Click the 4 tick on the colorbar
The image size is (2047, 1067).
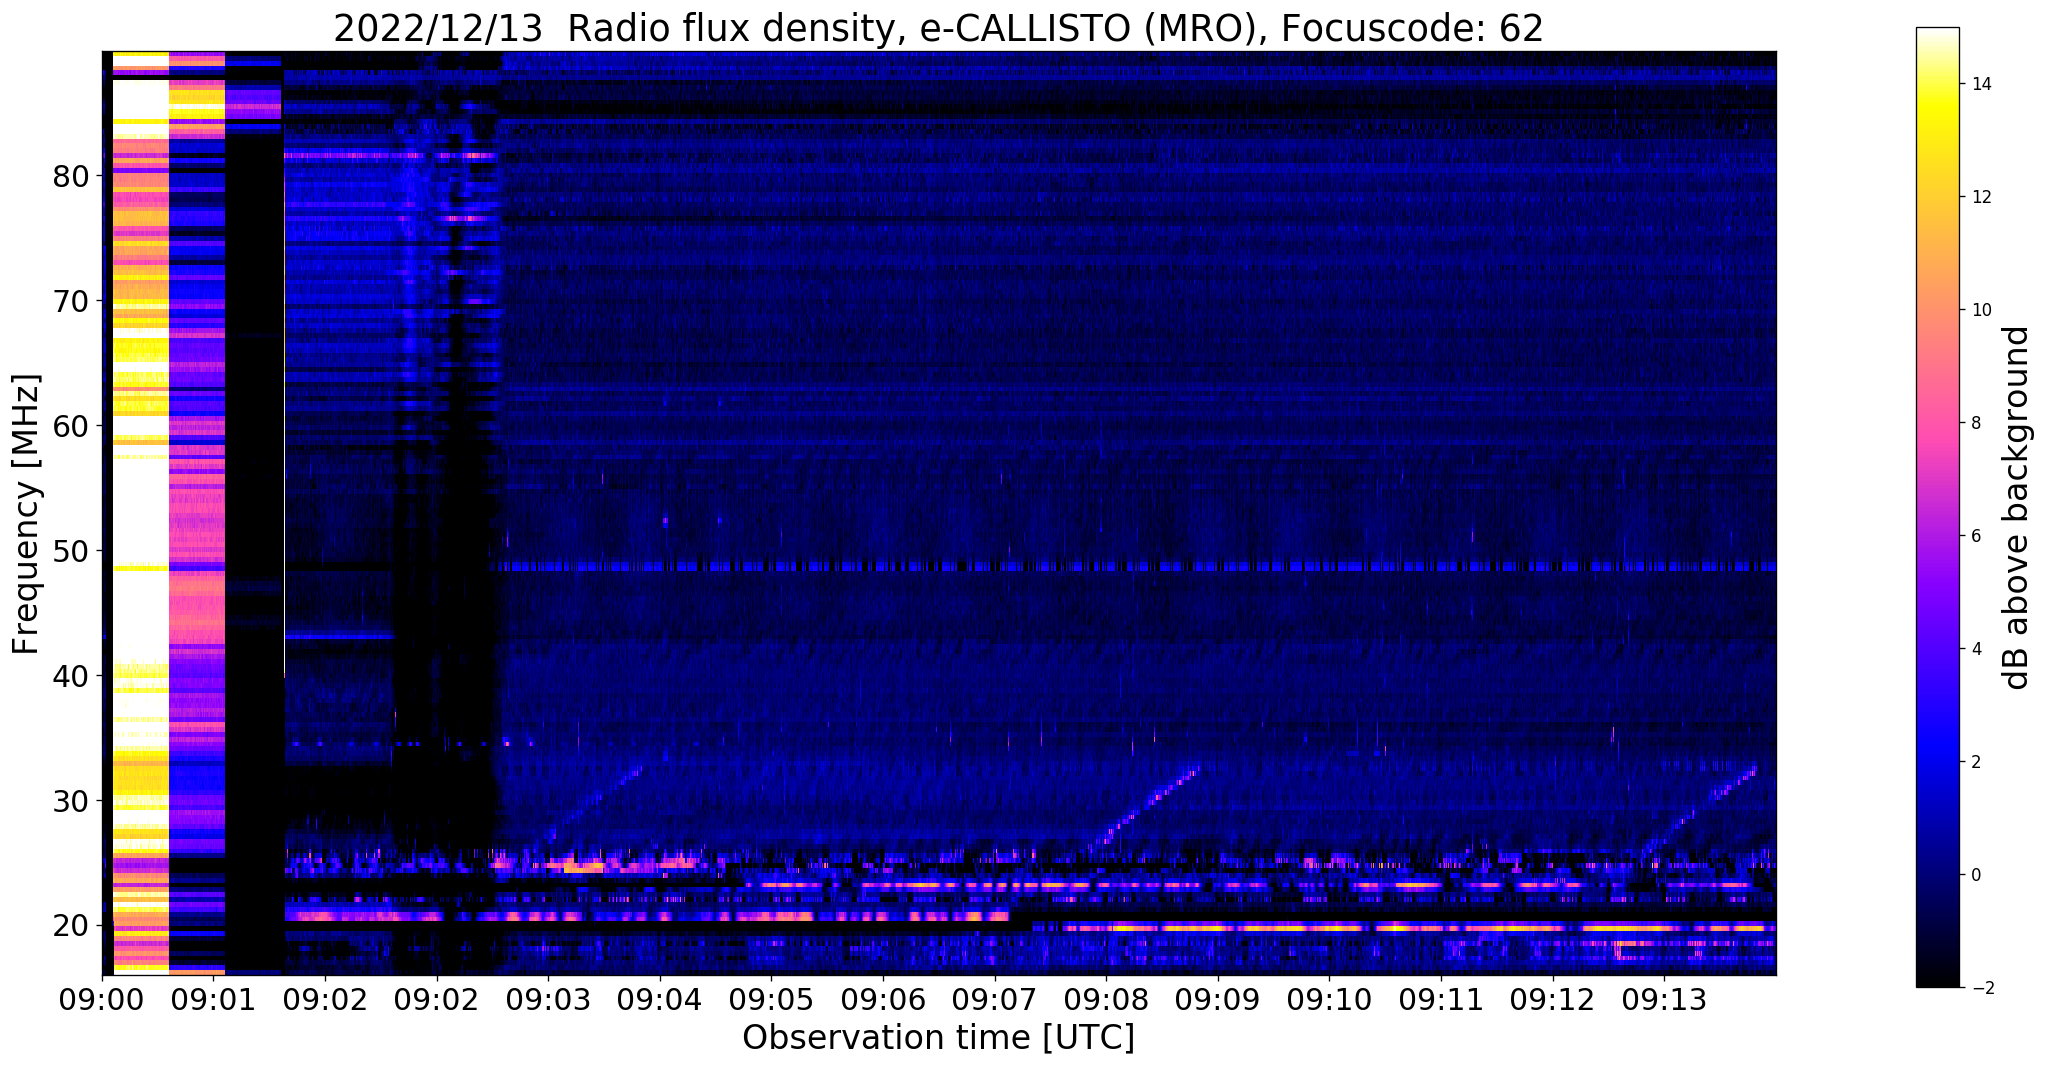coord(1975,649)
